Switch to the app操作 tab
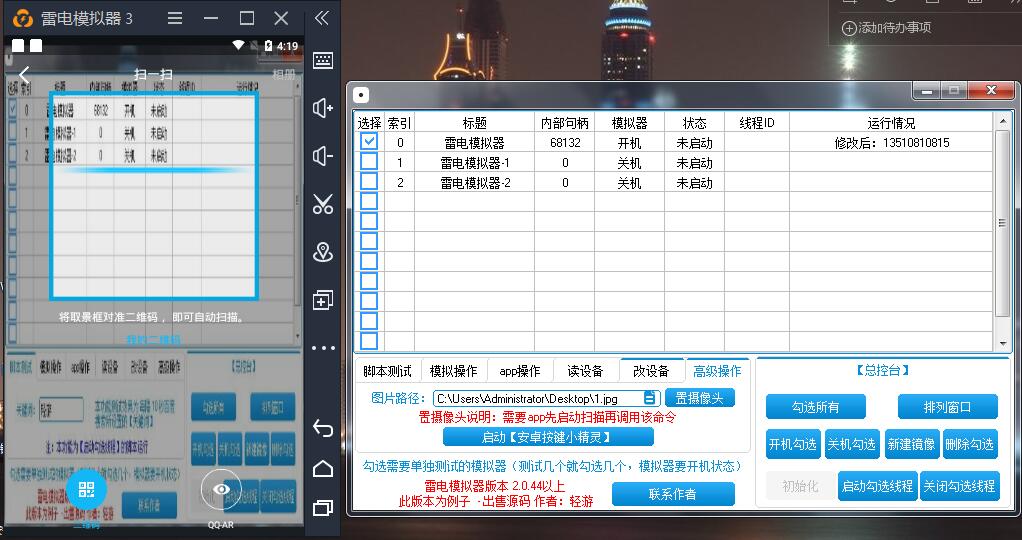 pos(519,371)
